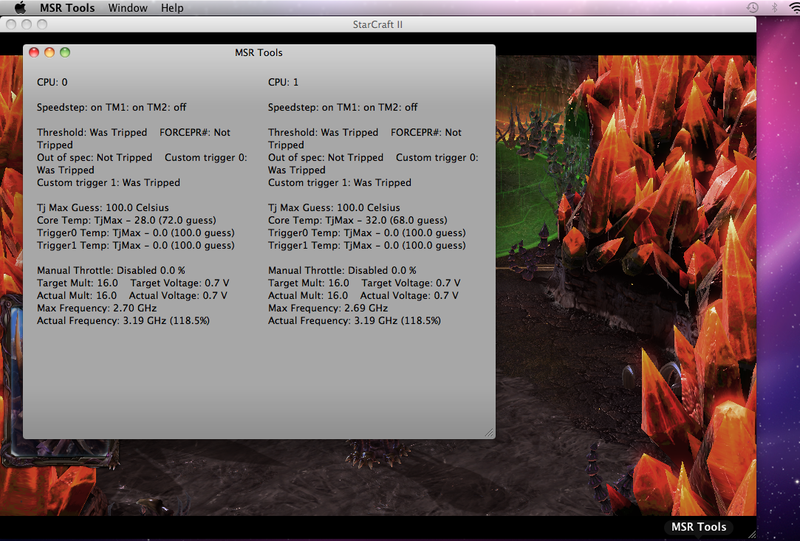Click CPU 0 'Actual Voltage: 0.7 V' value
Viewport: 800px width, 541px height.
point(178,296)
